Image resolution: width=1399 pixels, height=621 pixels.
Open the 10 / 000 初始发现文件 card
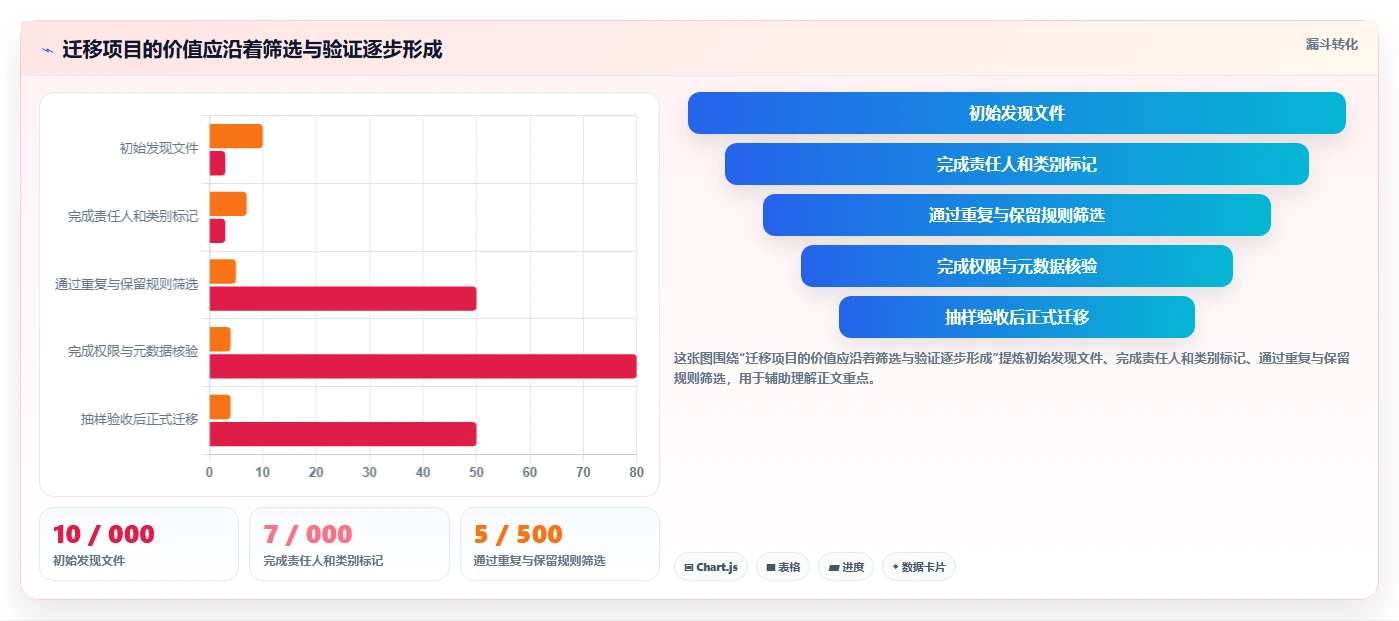(139, 544)
